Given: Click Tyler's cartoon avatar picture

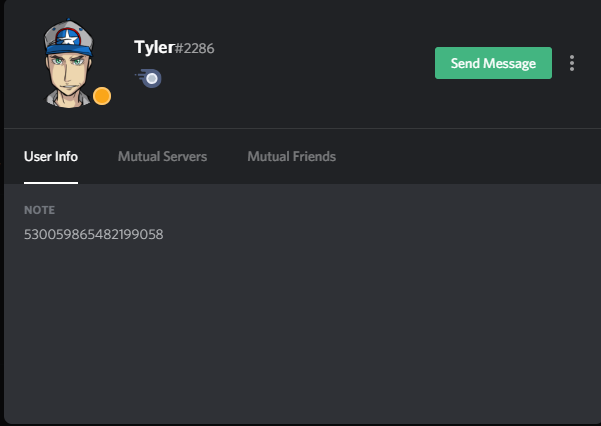Looking at the screenshot, I should (x=69, y=63).
